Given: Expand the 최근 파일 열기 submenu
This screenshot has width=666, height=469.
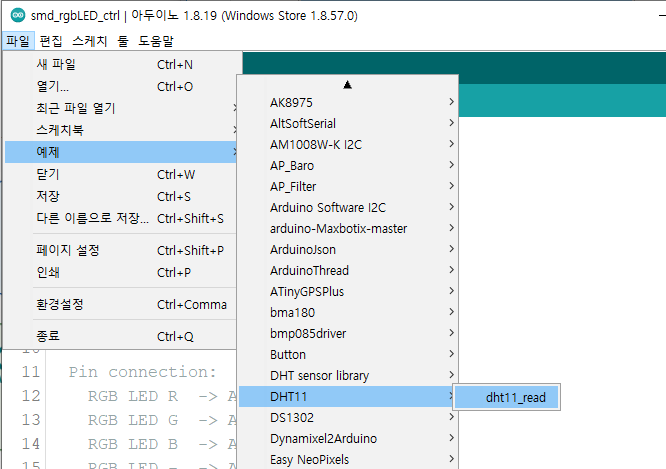Looking at the screenshot, I should (121, 108).
